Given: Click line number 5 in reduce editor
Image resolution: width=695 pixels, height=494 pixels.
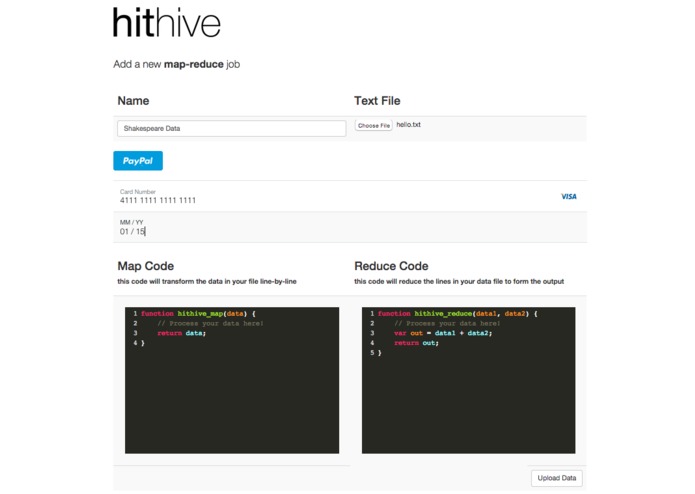Looking at the screenshot, I should point(372,353).
